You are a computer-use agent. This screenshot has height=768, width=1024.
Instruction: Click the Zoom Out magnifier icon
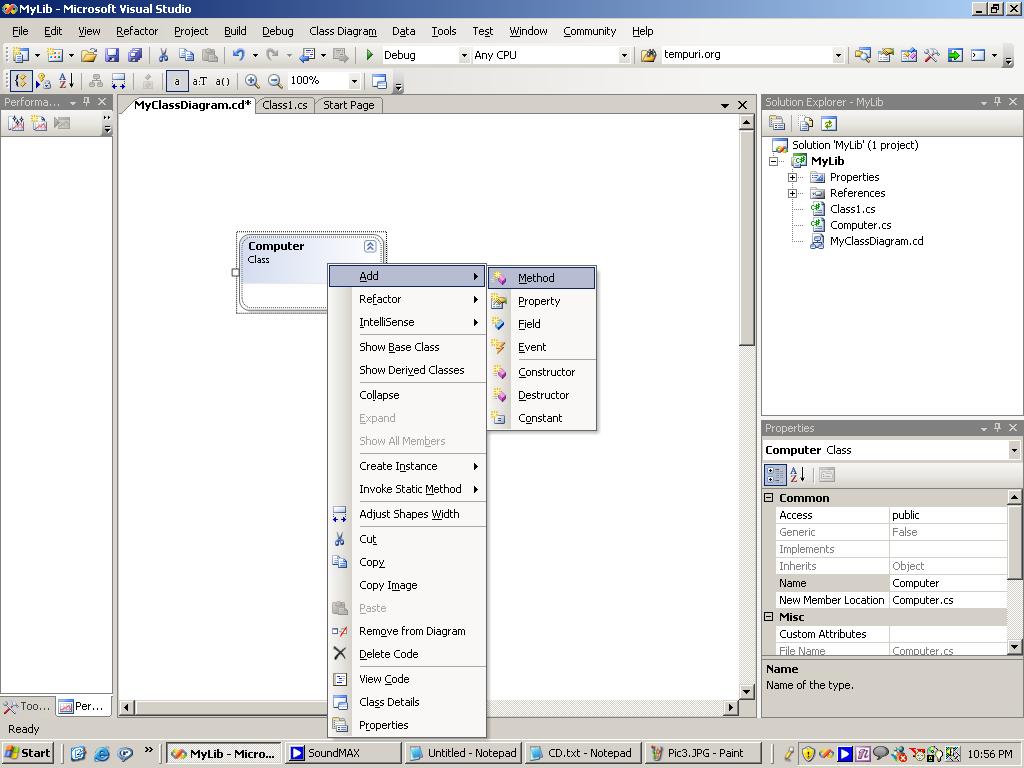click(x=275, y=81)
